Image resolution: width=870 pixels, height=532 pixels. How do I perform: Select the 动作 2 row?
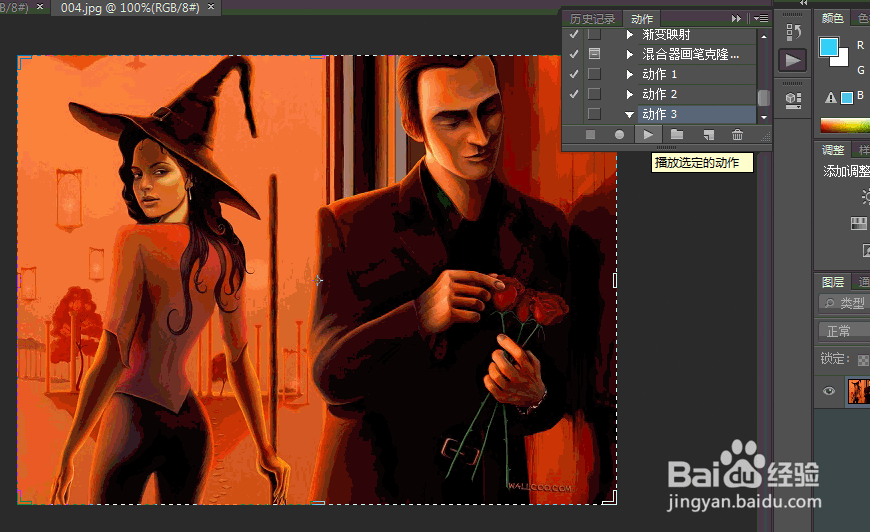(696, 94)
